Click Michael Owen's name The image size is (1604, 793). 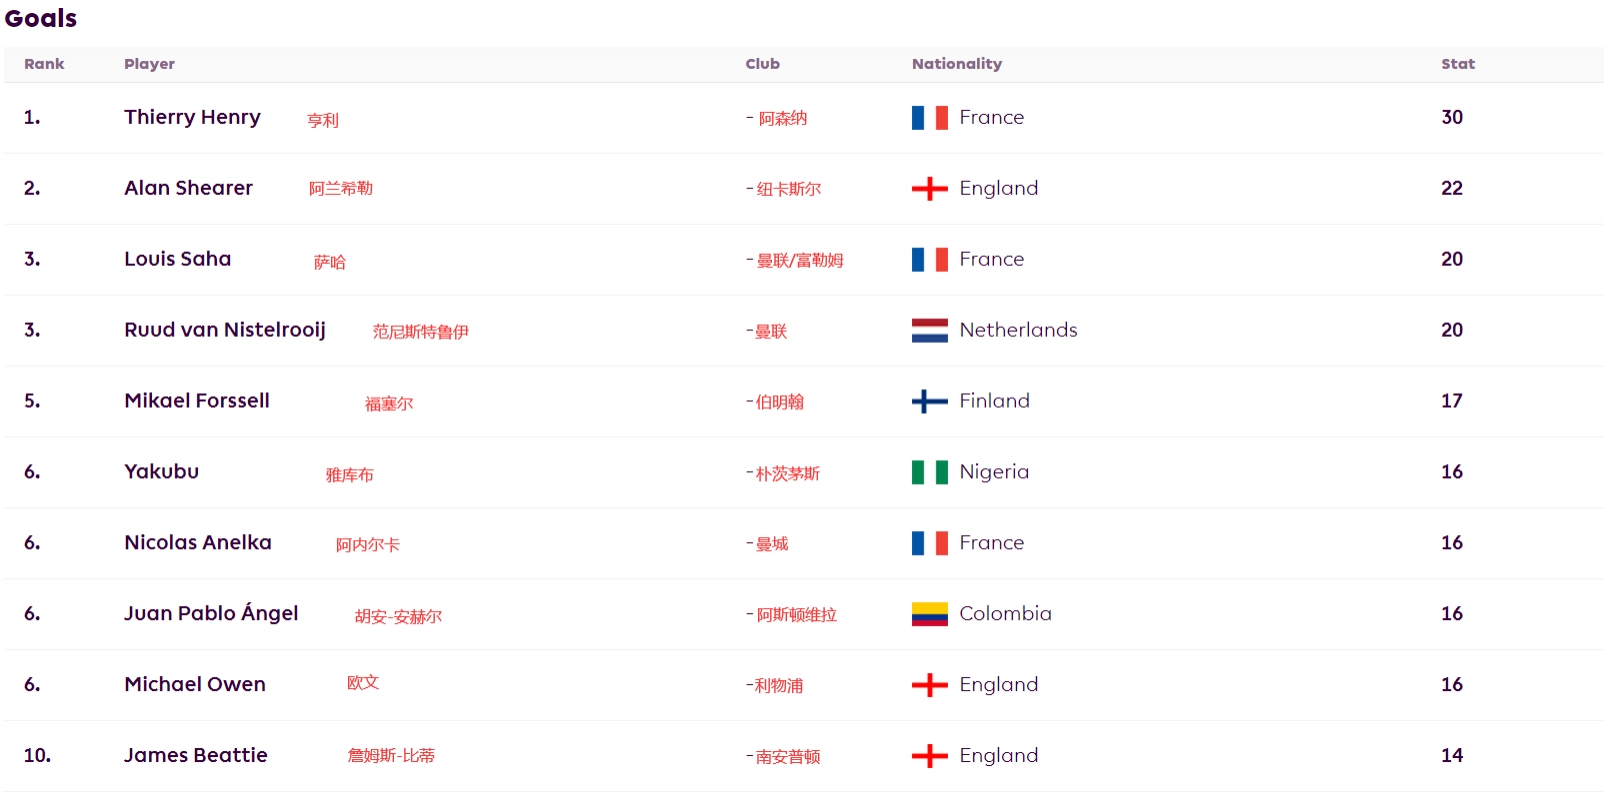click(x=195, y=684)
